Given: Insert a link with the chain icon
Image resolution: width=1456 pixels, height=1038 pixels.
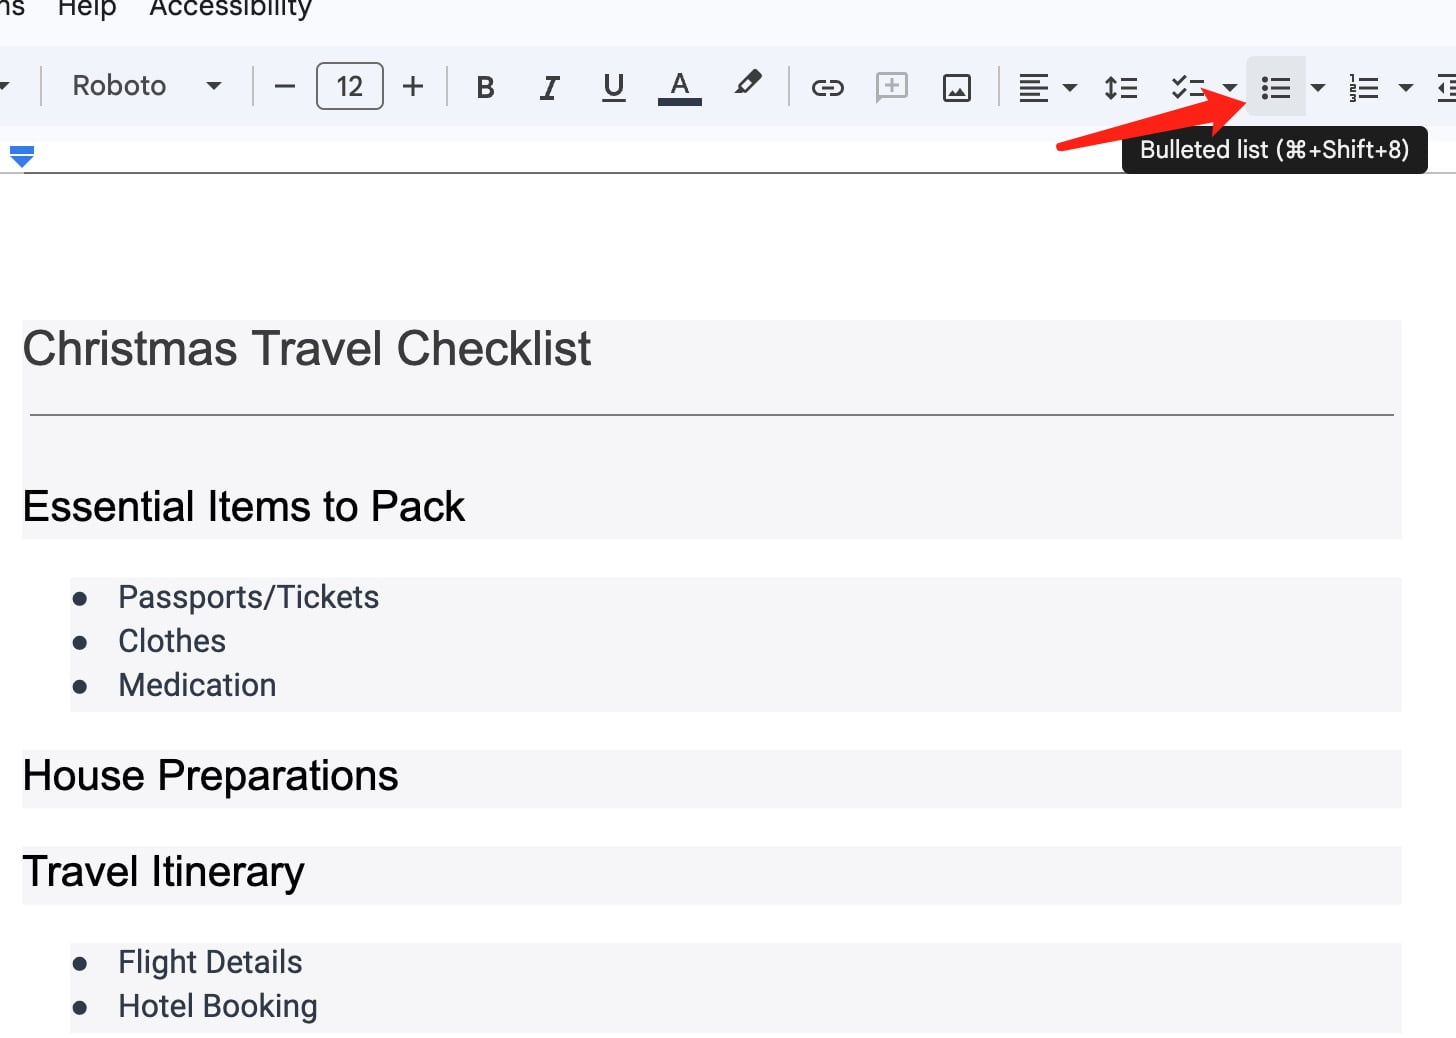Looking at the screenshot, I should coord(827,87).
